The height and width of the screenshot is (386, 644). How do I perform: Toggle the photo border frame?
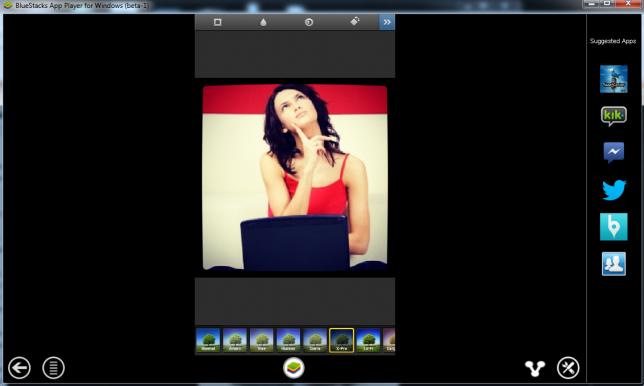click(x=217, y=22)
